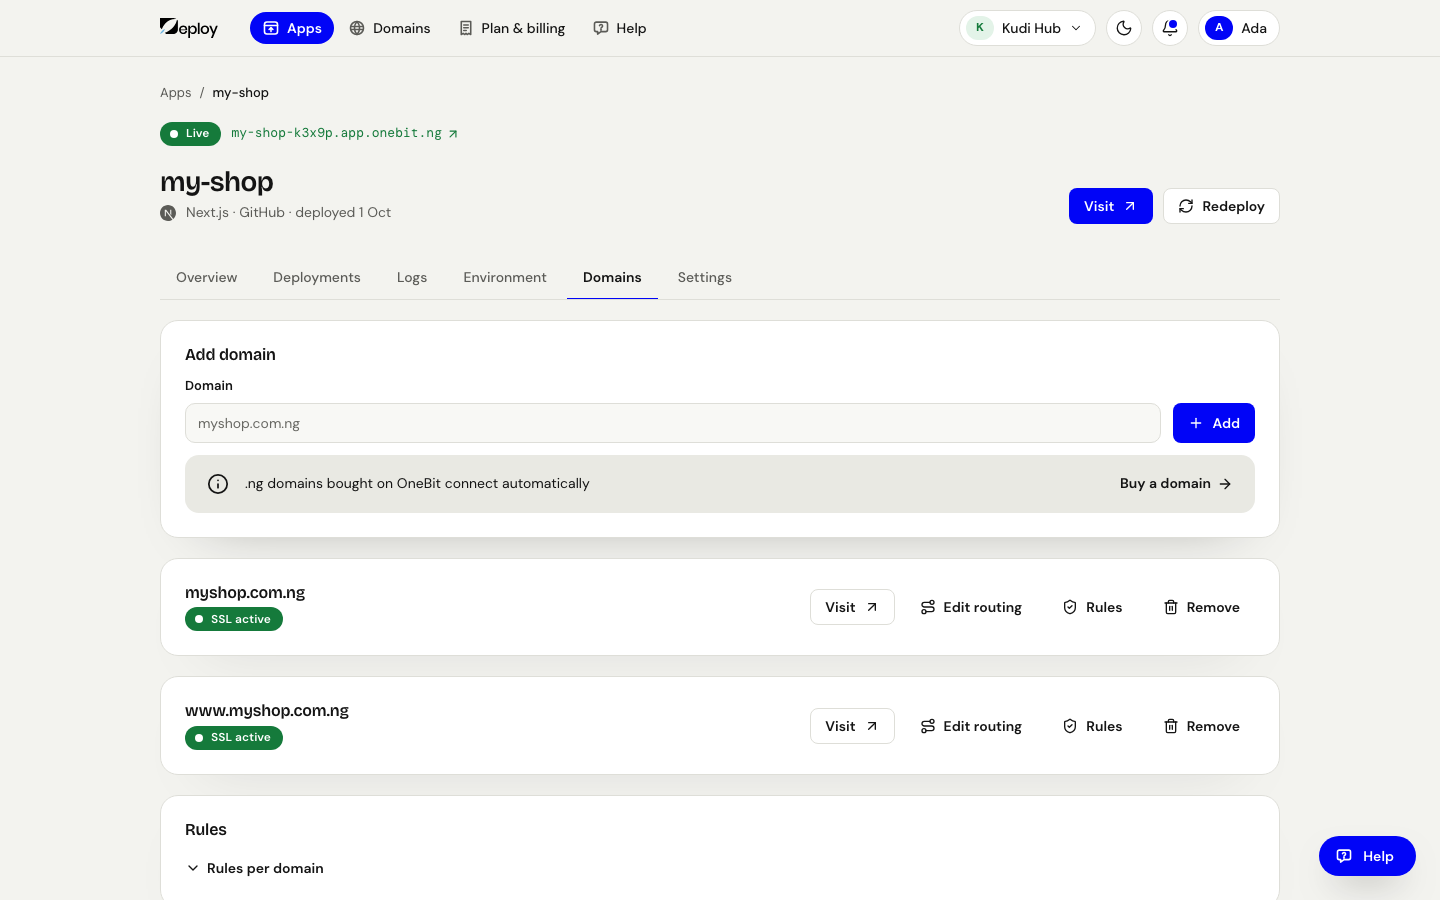This screenshot has width=1440, height=900.
Task: Remove www.myshop.com.ng domain
Action: [x=1201, y=726]
